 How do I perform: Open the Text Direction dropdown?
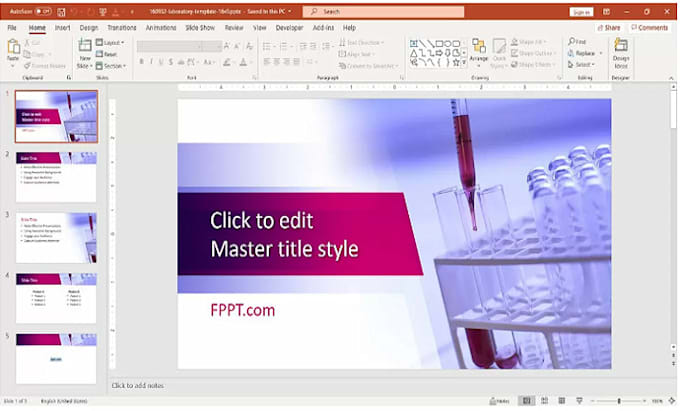(x=361, y=42)
